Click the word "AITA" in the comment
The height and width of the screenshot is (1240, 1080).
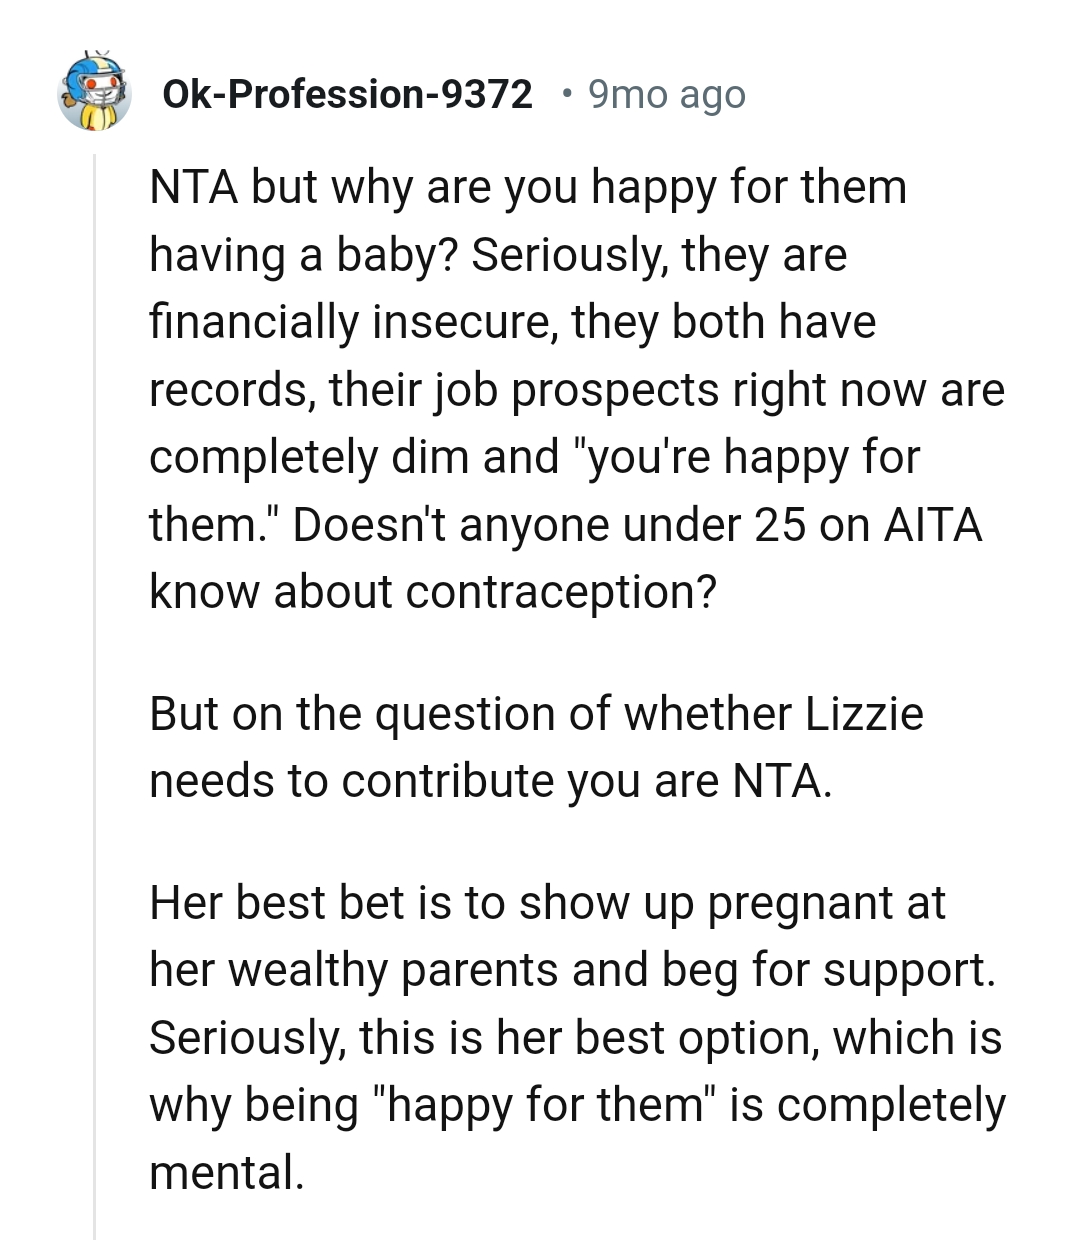click(x=933, y=525)
